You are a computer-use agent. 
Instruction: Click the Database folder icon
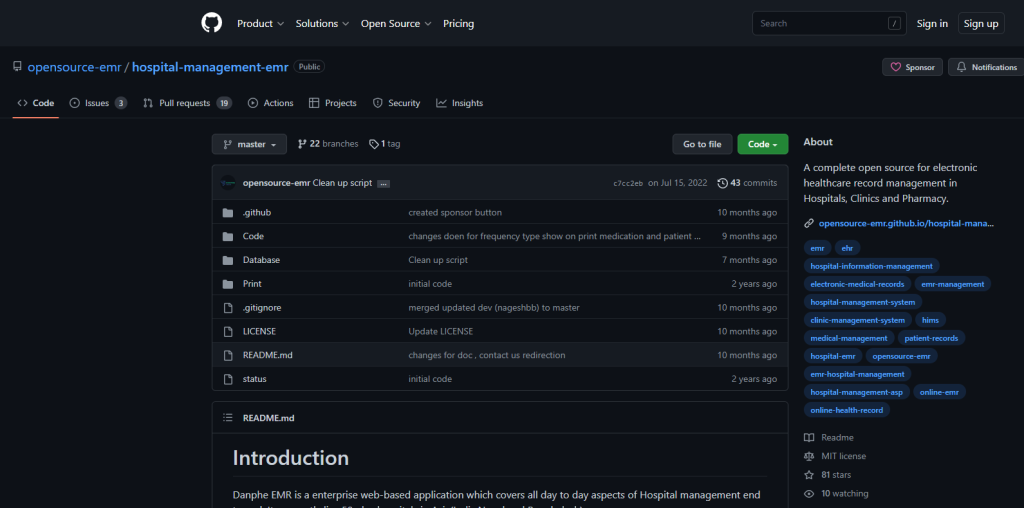[228, 260]
